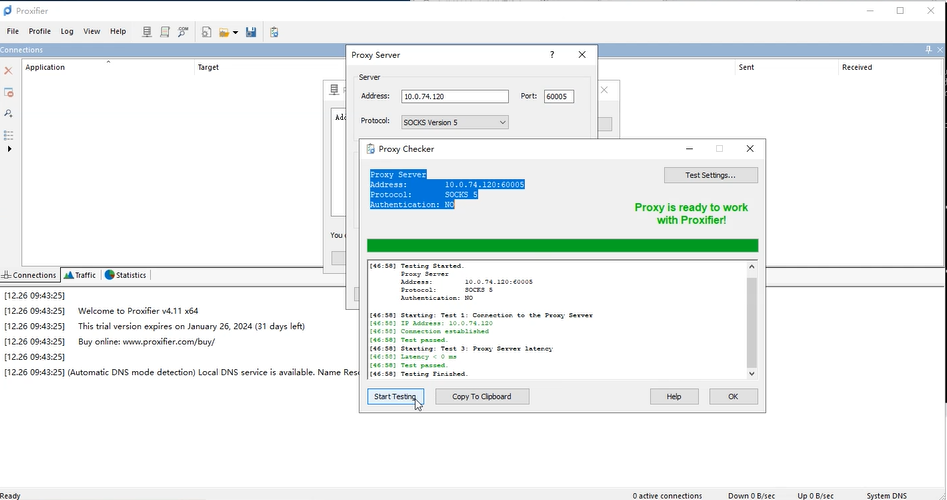The height and width of the screenshot is (500, 947).
Task: Click 'Up 0 B/sec' status entry
Action: click(815, 496)
